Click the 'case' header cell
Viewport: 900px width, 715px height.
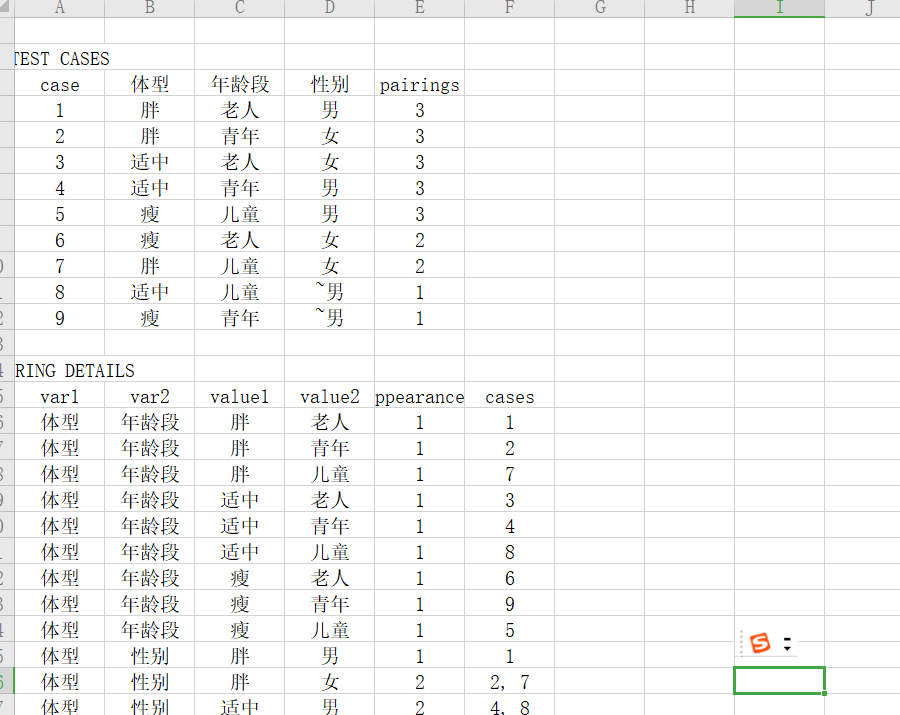click(x=60, y=84)
